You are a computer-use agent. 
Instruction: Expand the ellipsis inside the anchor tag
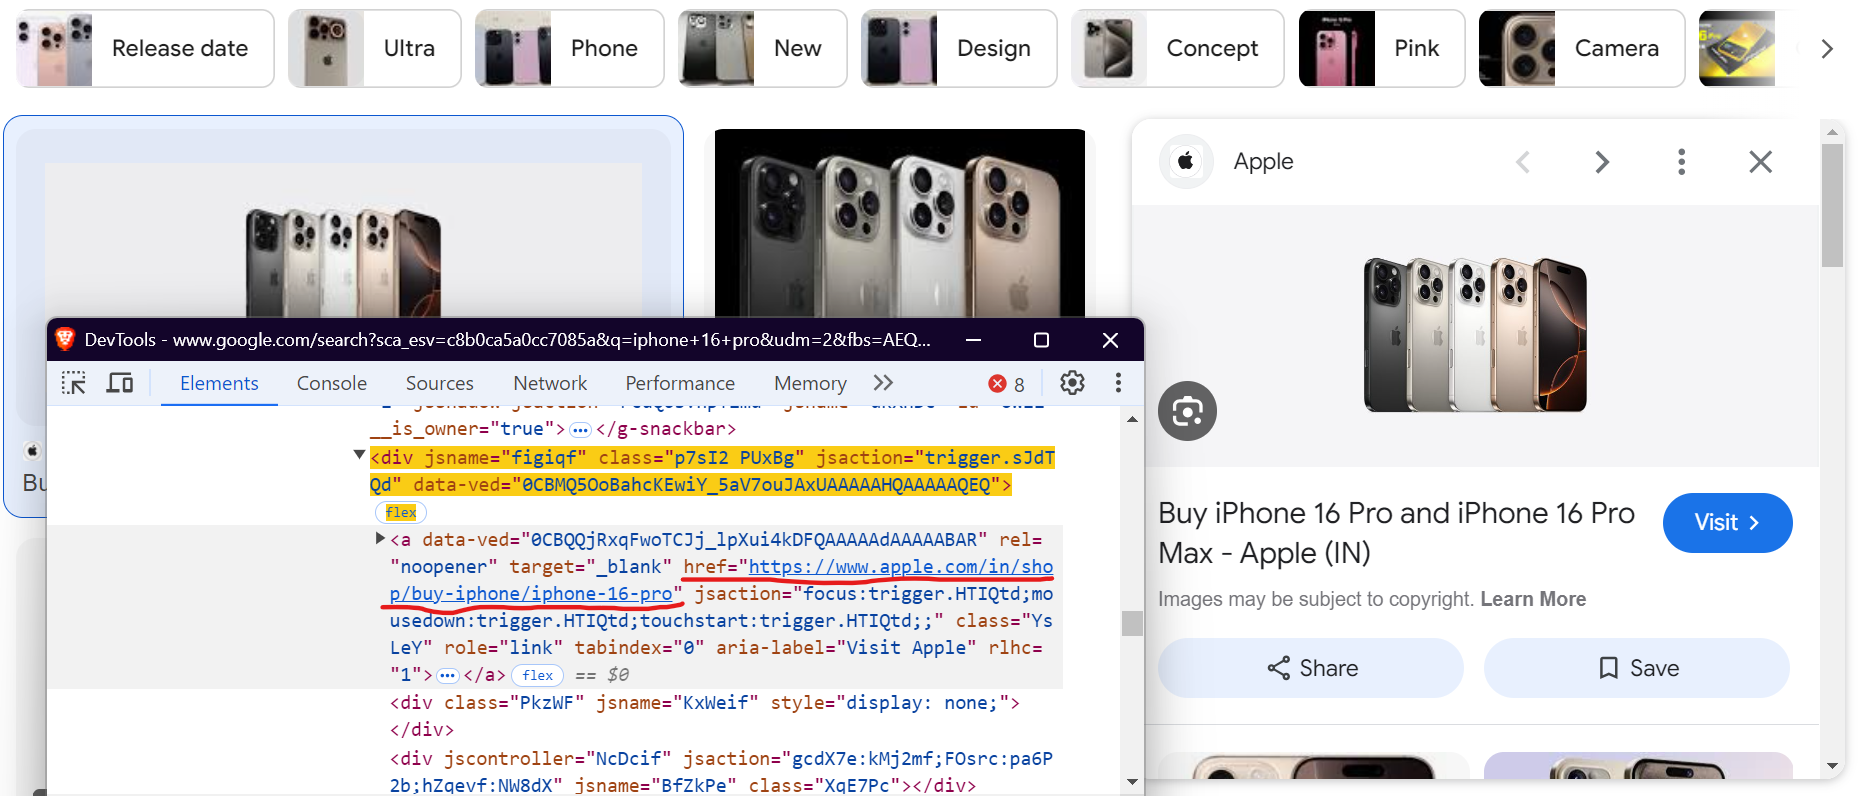coord(447,676)
